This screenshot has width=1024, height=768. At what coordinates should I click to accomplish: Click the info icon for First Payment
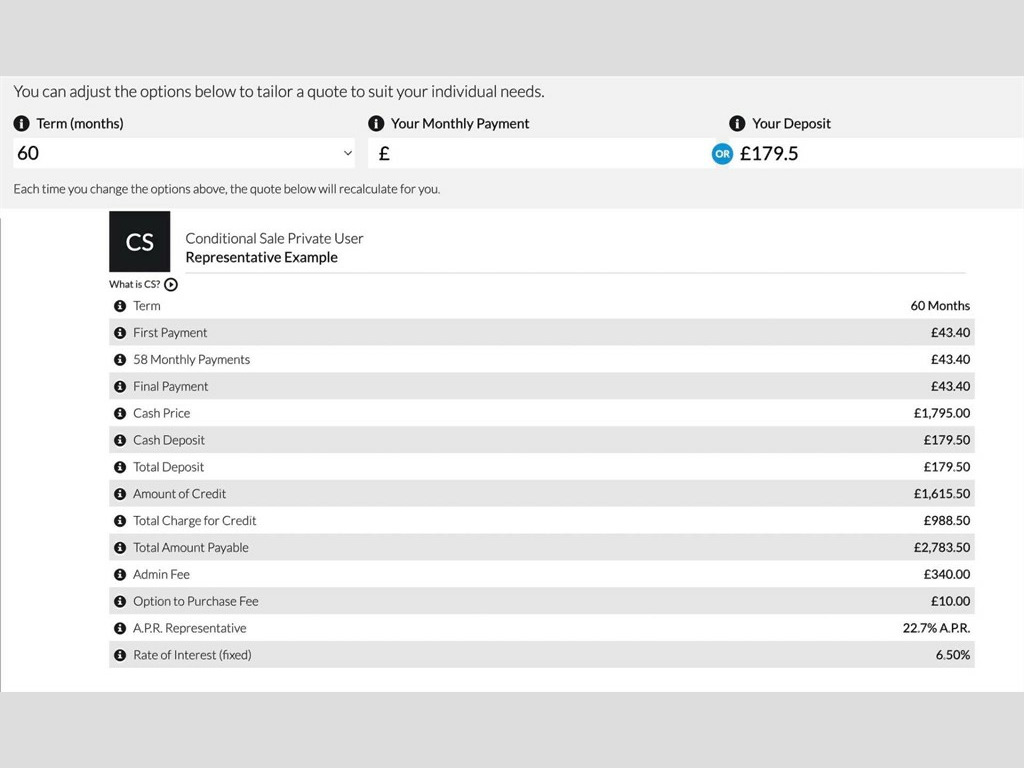[120, 333]
